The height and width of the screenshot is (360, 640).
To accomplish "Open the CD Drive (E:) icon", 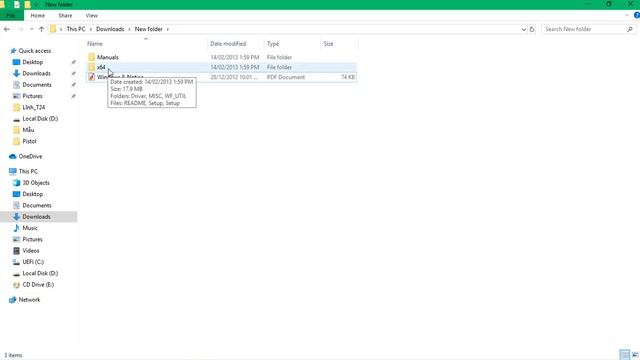I will pyautogui.click(x=16, y=284).
